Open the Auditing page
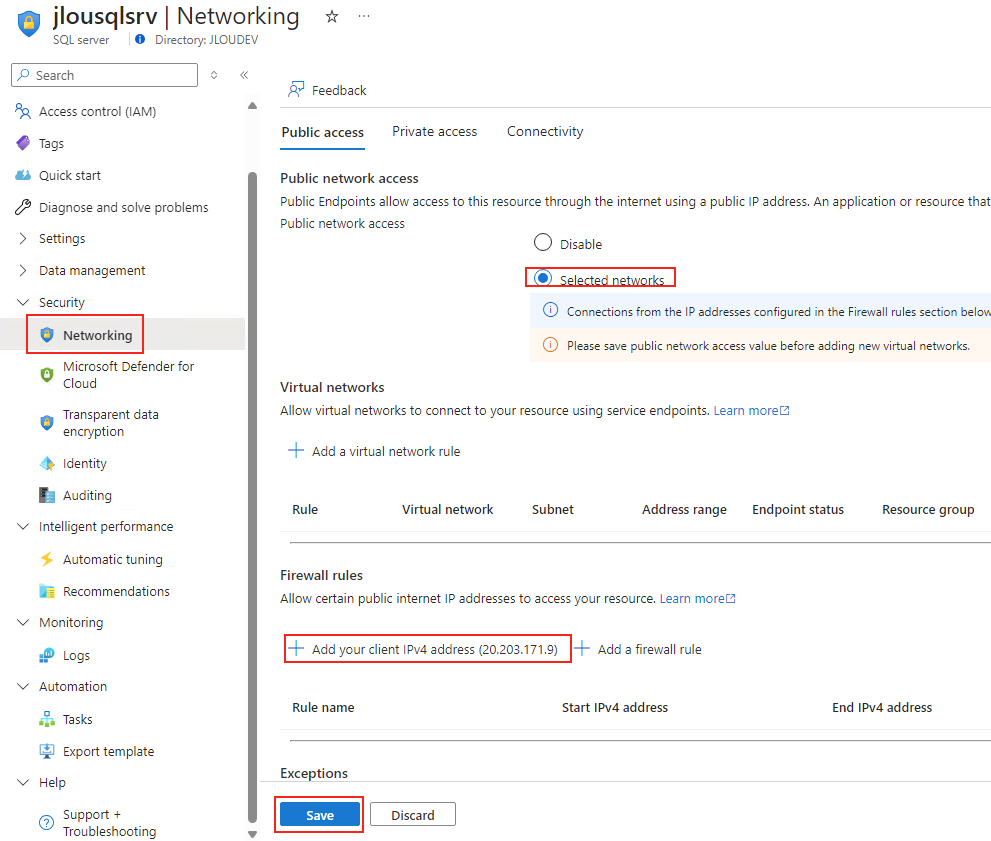The width and height of the screenshot is (991, 841). 87,495
